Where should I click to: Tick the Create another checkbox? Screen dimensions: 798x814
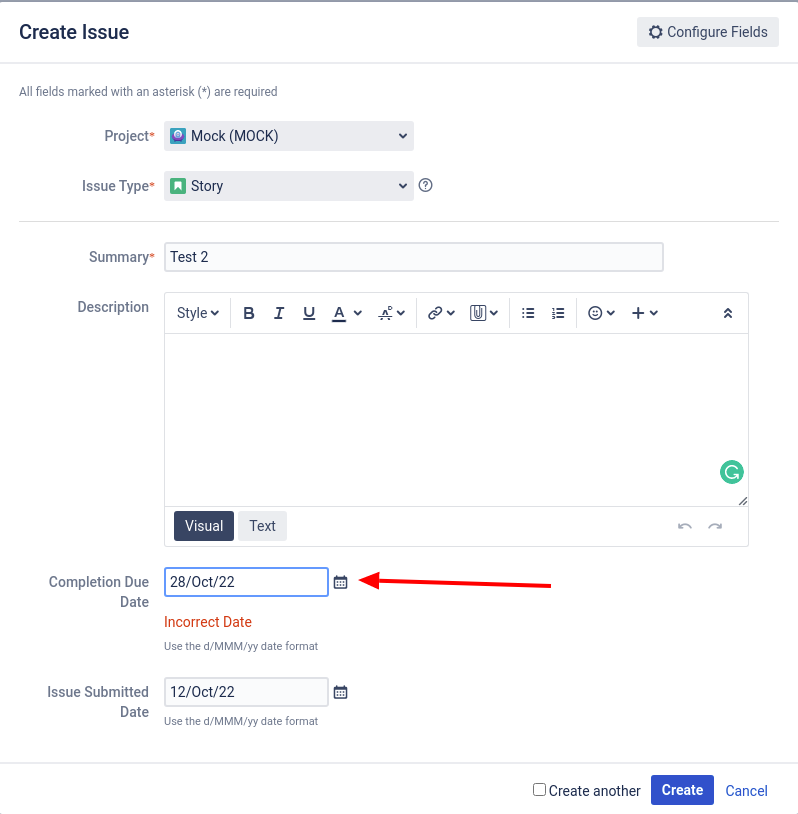click(539, 790)
